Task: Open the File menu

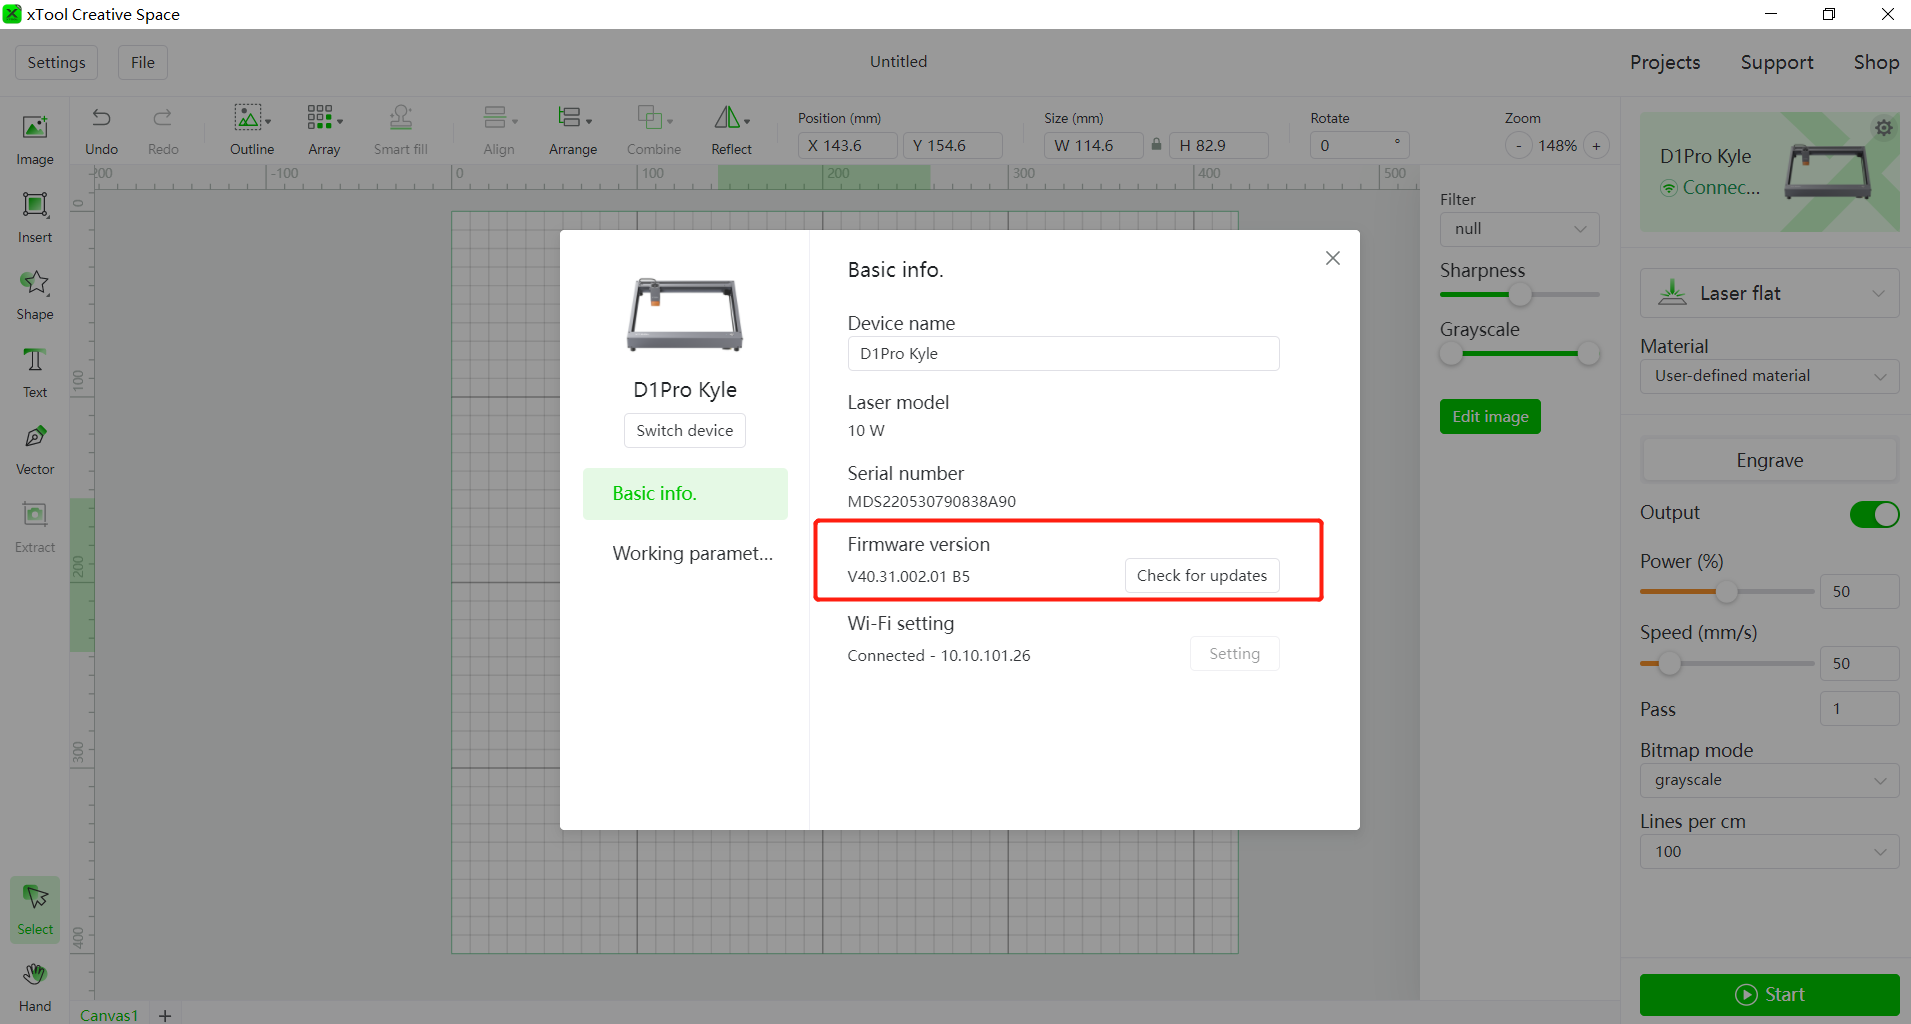Action: [142, 62]
